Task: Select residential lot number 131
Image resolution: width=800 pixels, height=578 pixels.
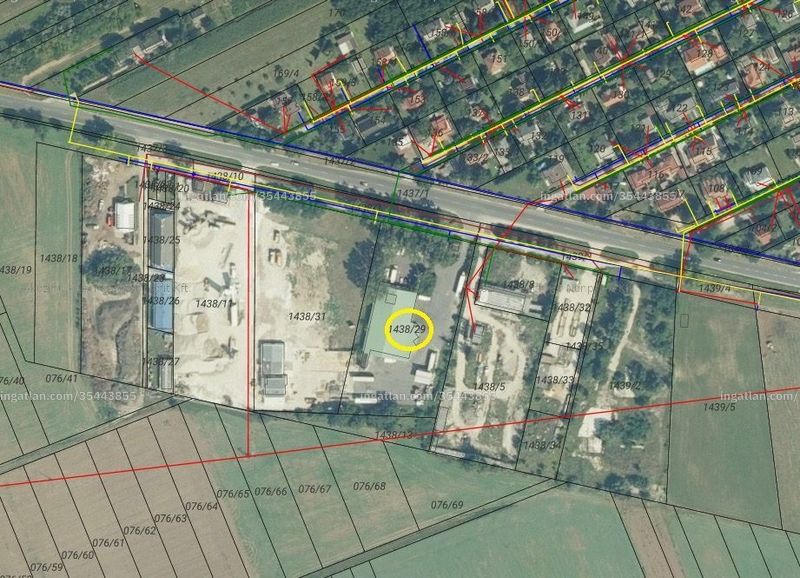Action: 580,115
